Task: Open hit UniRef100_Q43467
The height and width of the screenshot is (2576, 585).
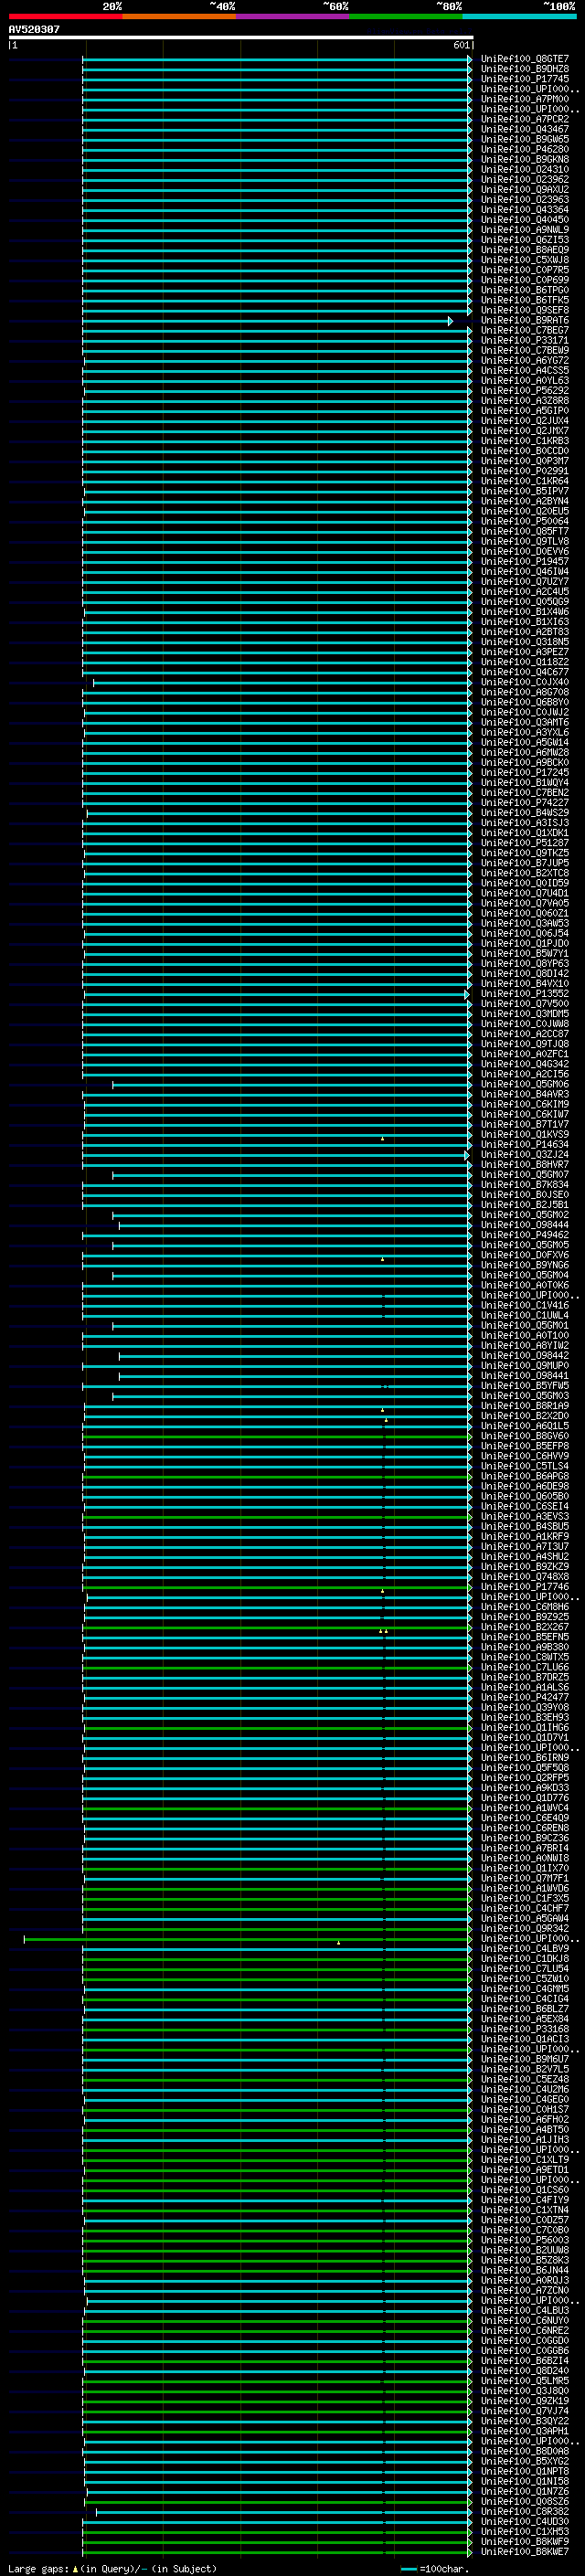Action: tap(525, 129)
